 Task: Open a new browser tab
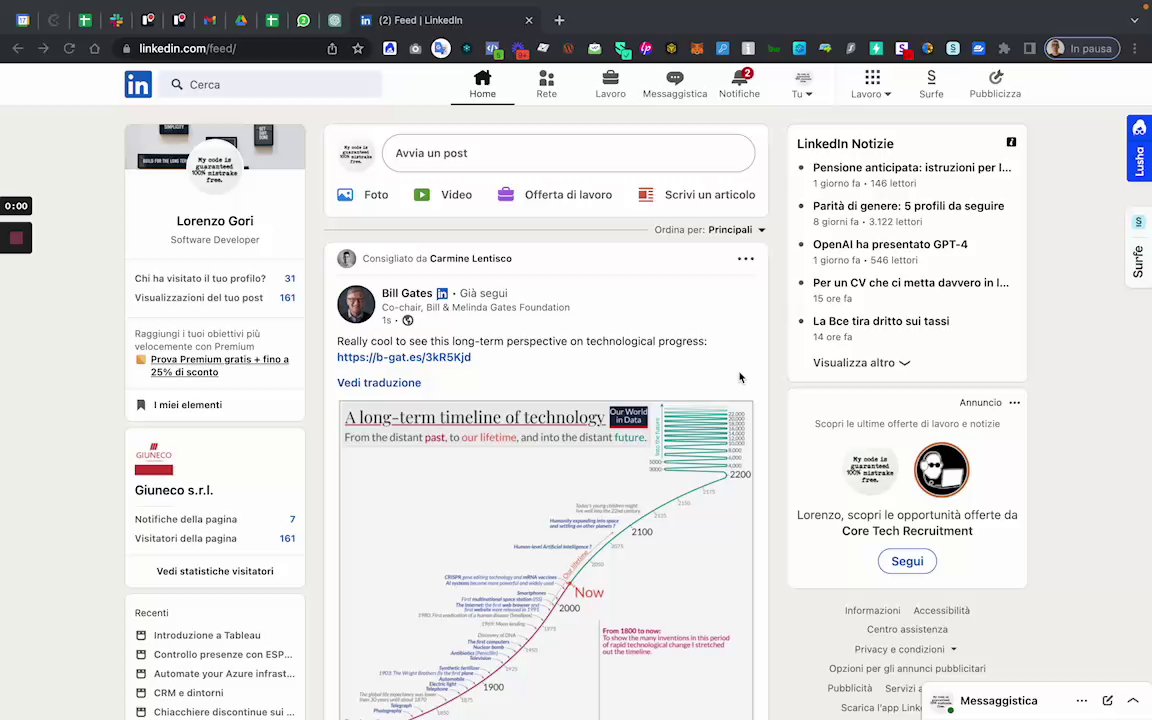[559, 21]
